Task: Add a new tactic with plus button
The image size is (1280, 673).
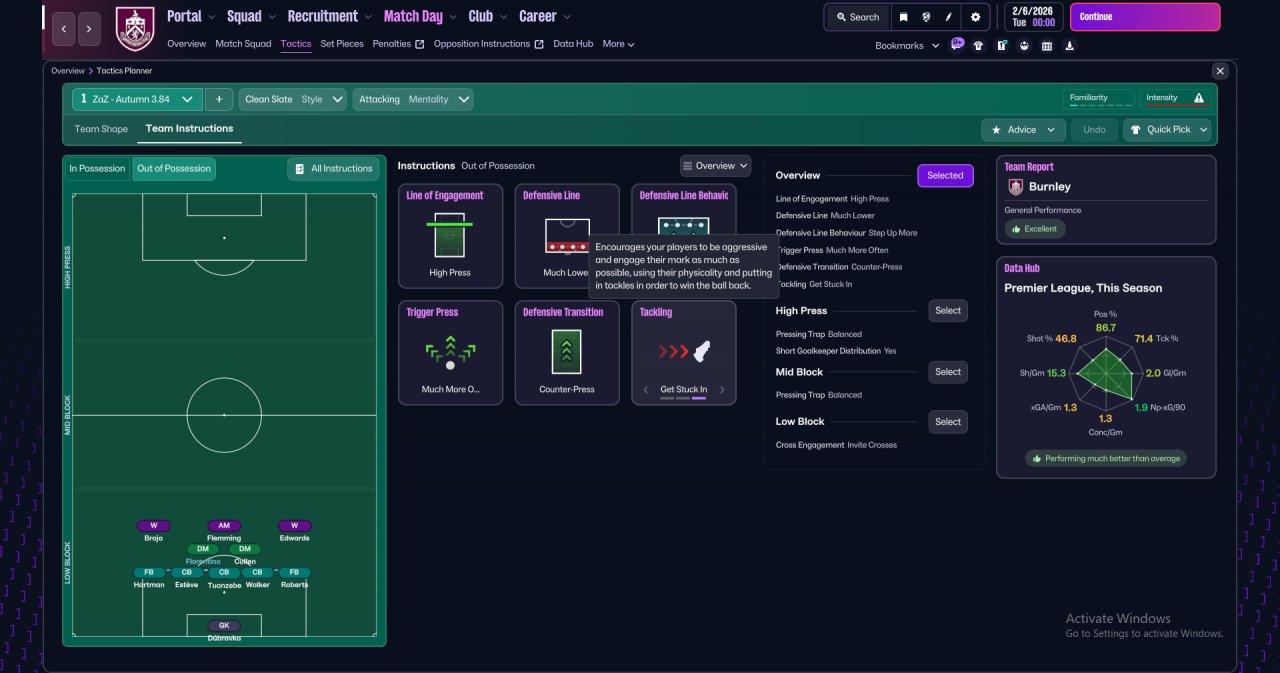Action: click(219, 99)
